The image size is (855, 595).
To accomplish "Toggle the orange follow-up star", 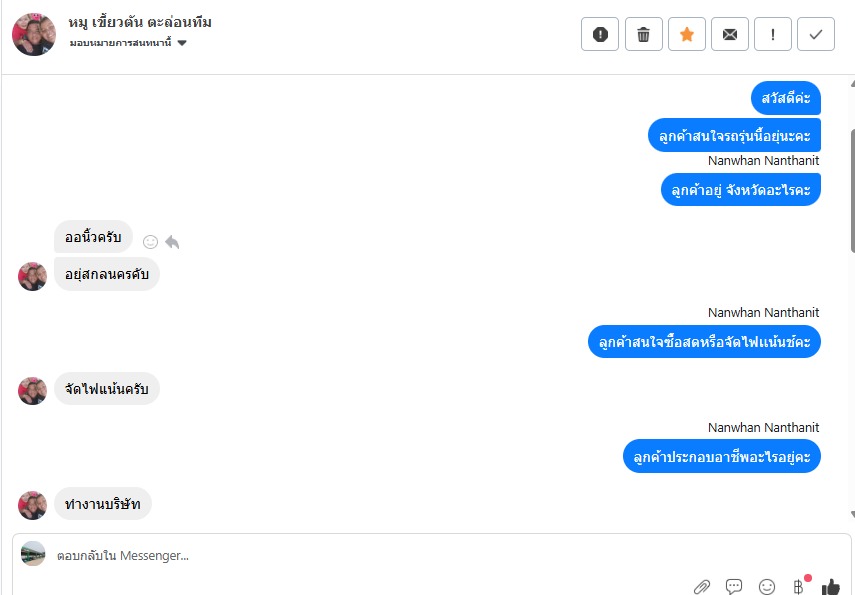I will 687,34.
